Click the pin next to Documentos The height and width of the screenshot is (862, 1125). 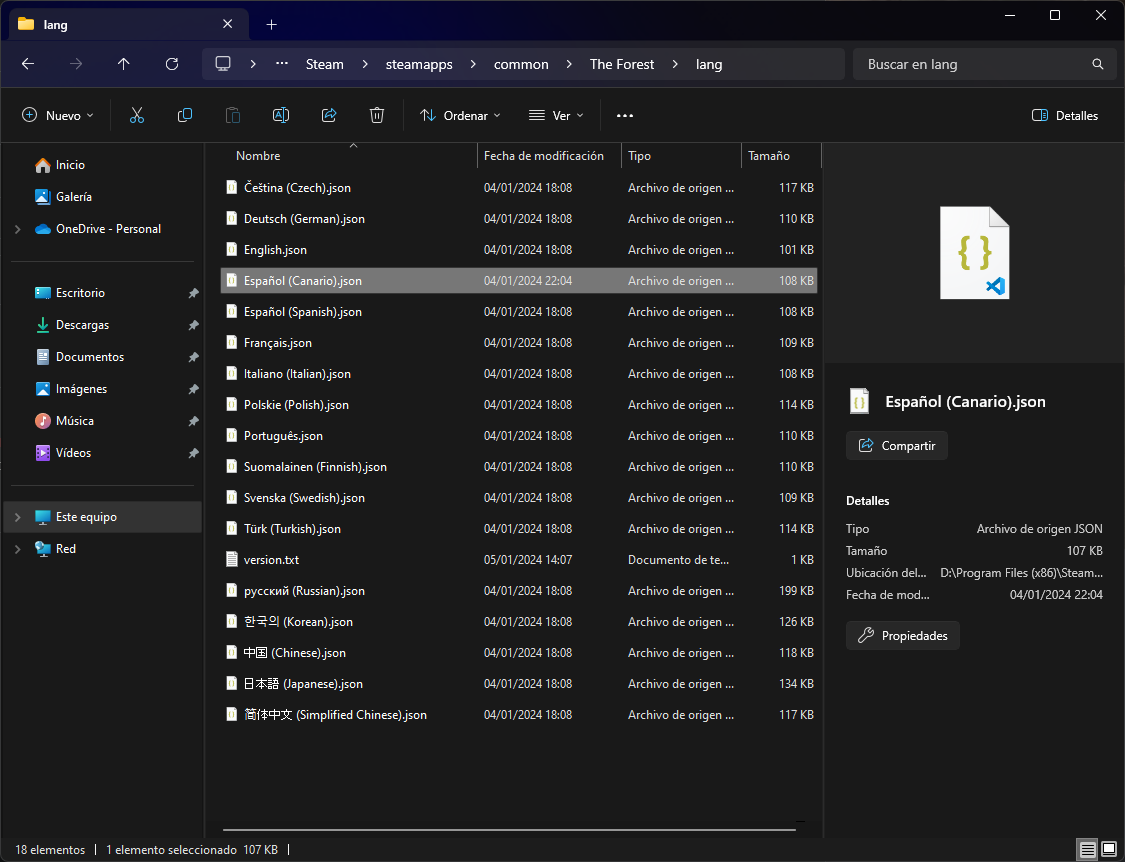click(x=193, y=357)
